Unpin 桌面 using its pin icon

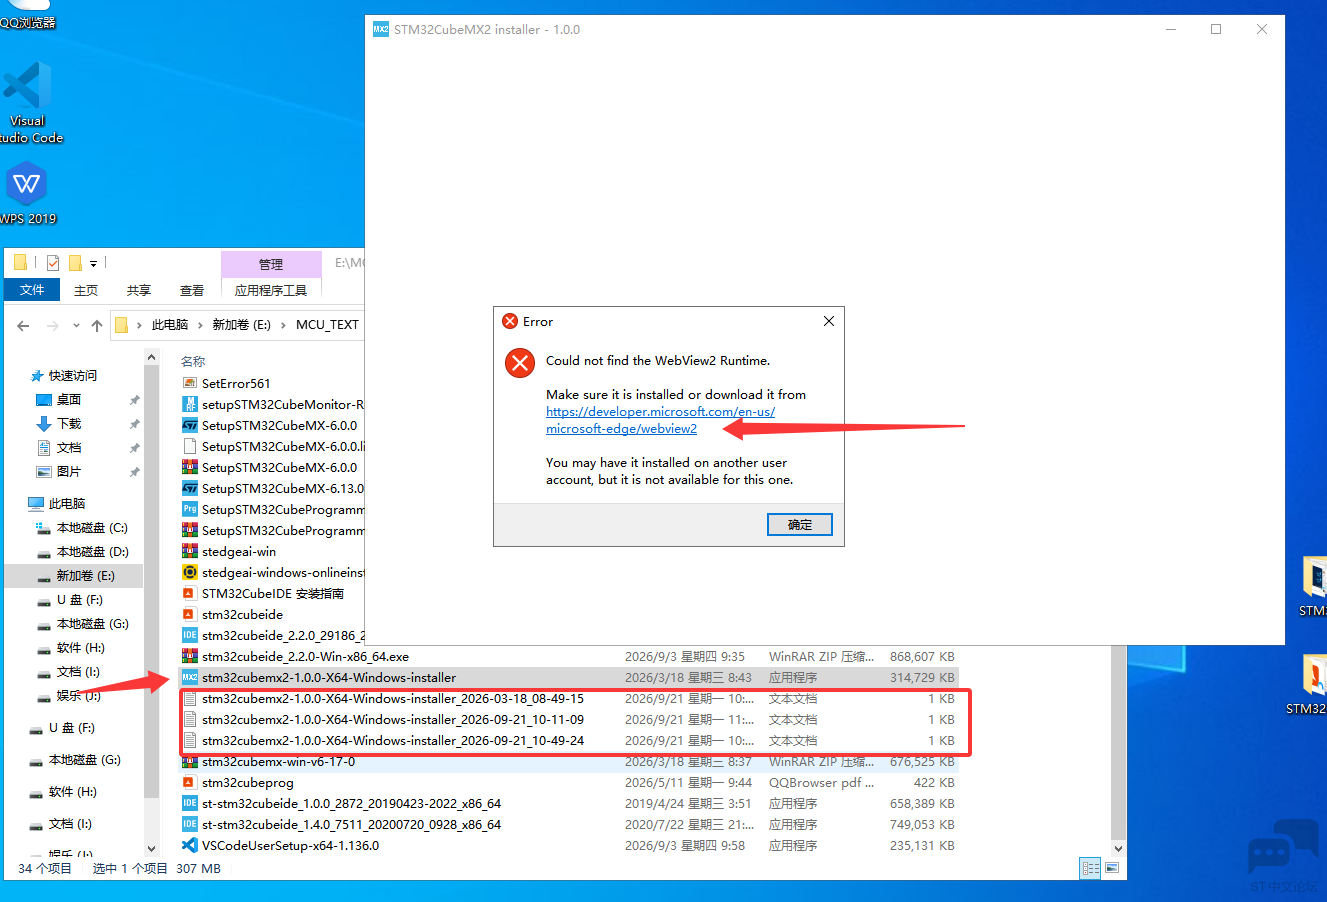[x=134, y=400]
